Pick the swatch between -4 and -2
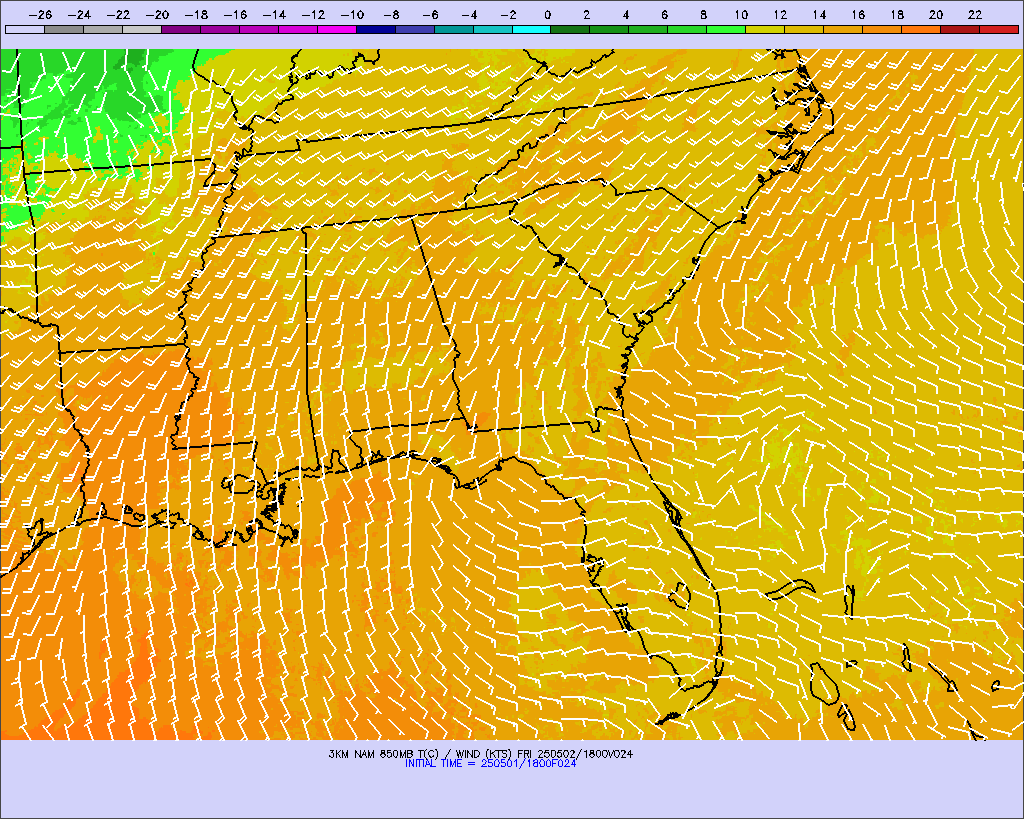Viewport: 1024px width, 819px height. click(492, 29)
